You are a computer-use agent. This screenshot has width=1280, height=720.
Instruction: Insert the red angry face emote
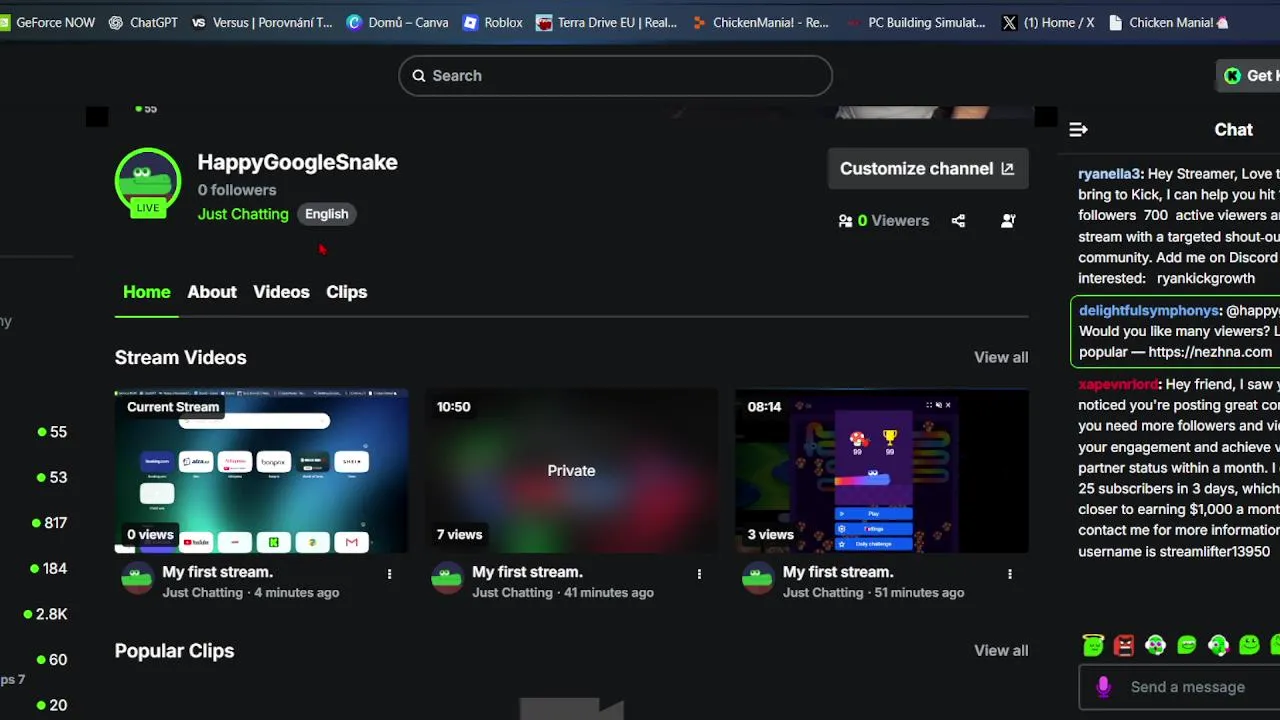pyautogui.click(x=1124, y=645)
